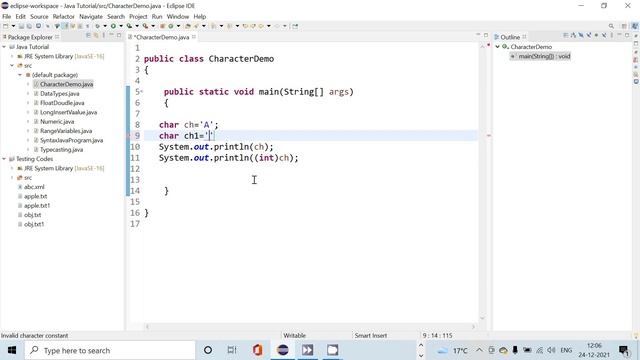This screenshot has height=360, width=640.
Task: Minimize the Package Explorer view
Action: pos(111,36)
